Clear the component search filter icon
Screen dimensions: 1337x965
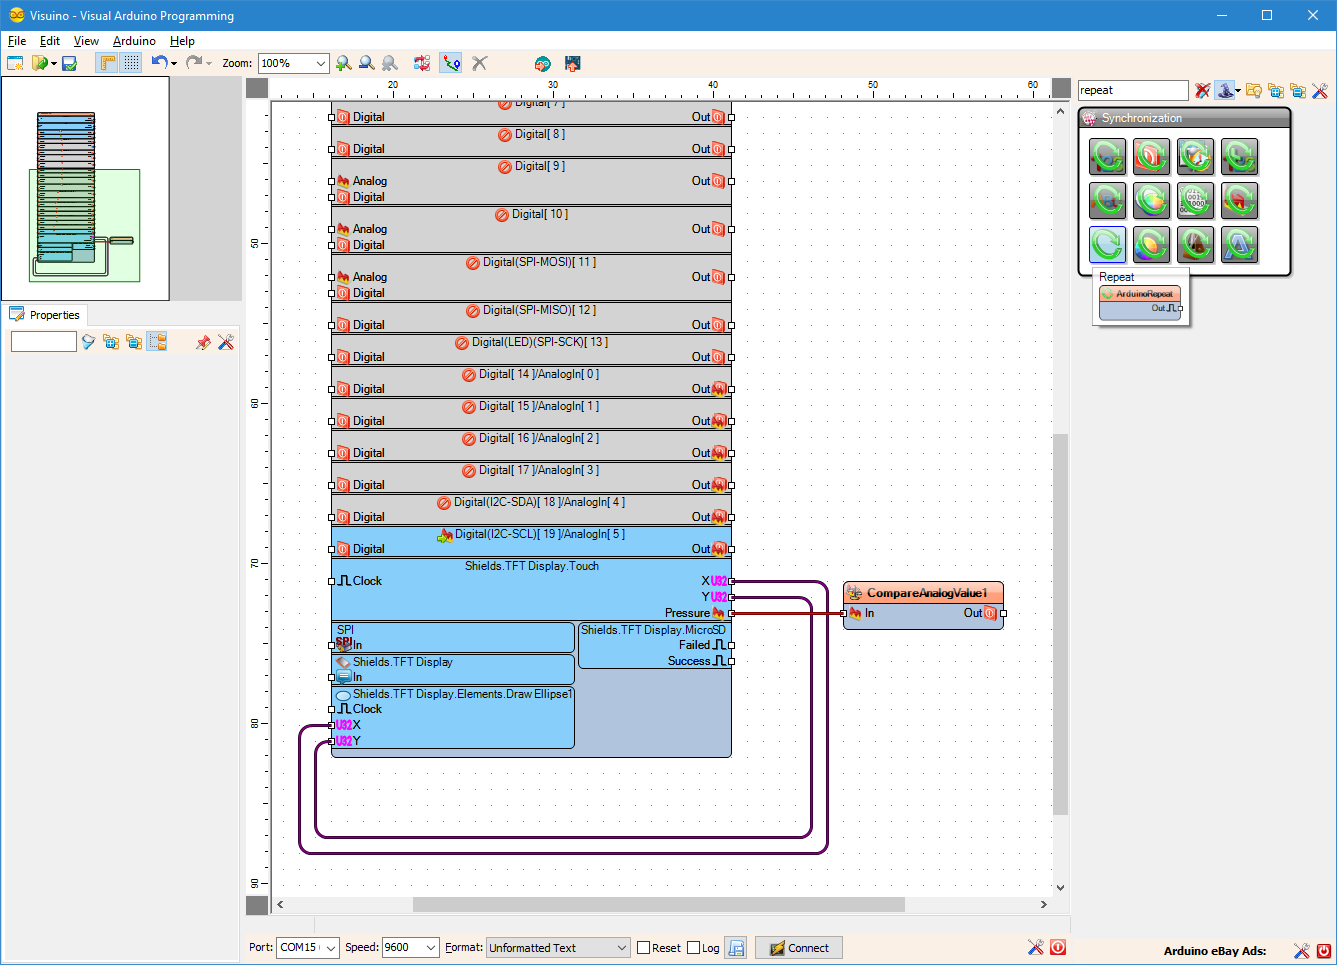(x=1202, y=91)
